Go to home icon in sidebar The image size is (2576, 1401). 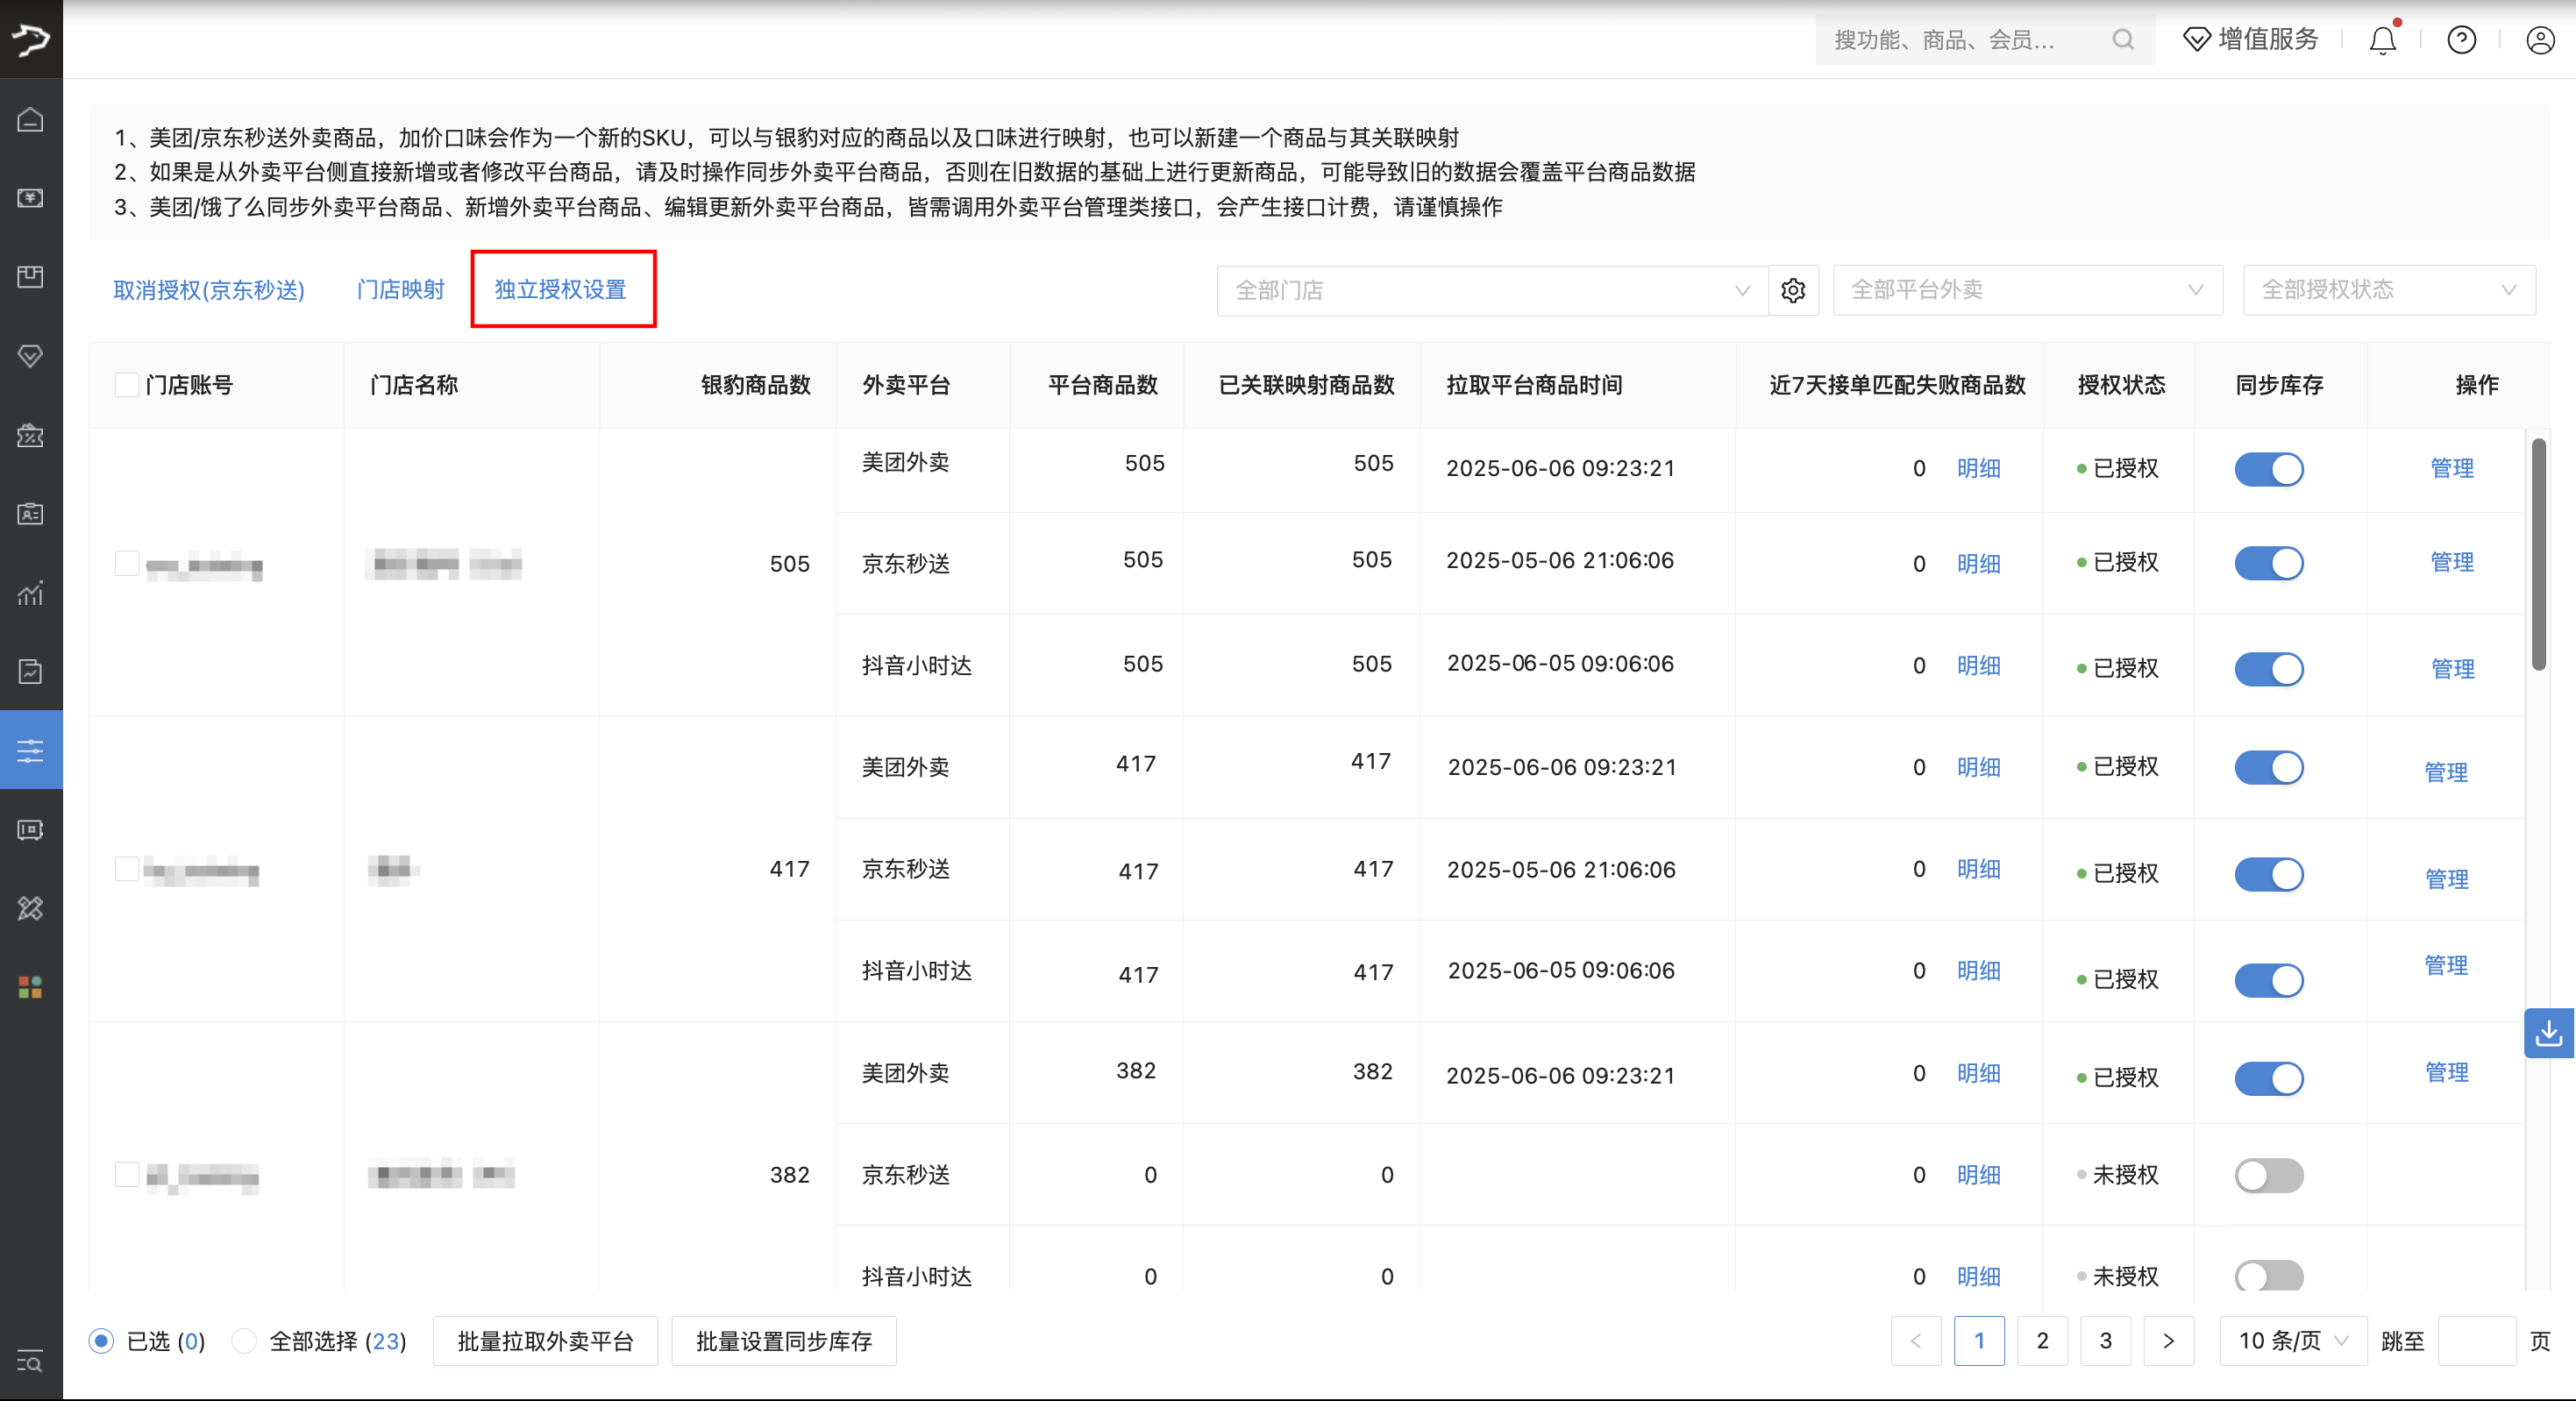[x=31, y=120]
